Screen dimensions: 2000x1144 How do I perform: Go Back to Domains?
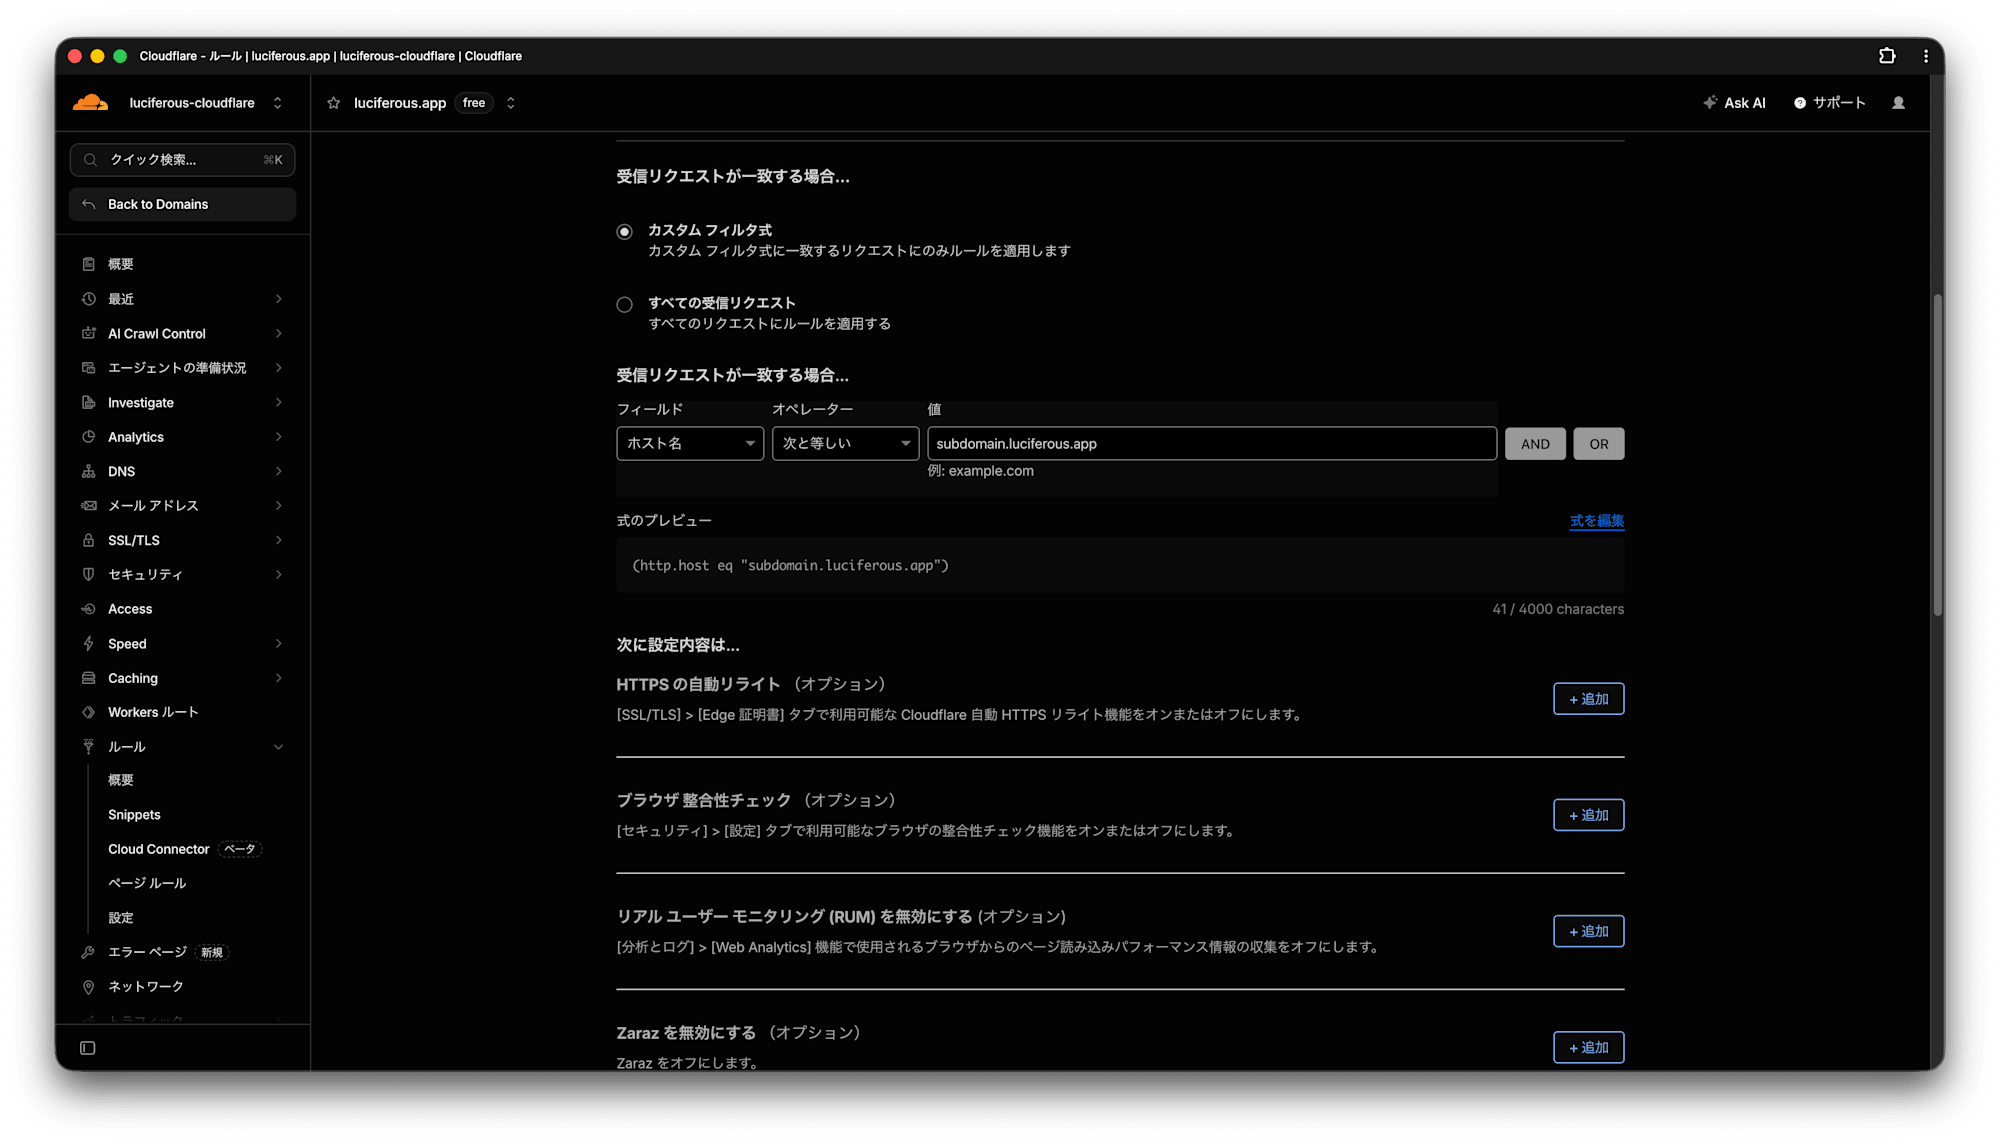point(182,204)
